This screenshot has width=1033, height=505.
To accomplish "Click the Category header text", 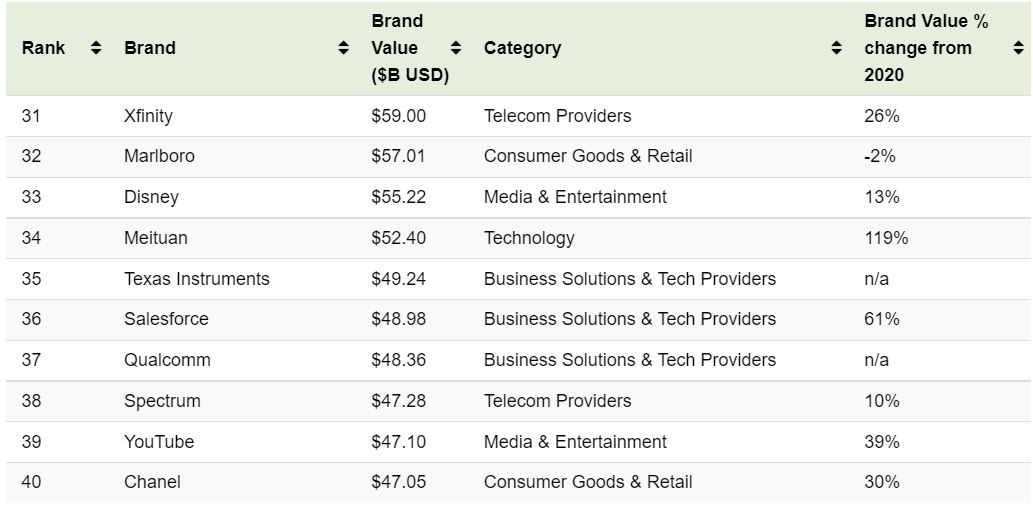I will click(522, 48).
